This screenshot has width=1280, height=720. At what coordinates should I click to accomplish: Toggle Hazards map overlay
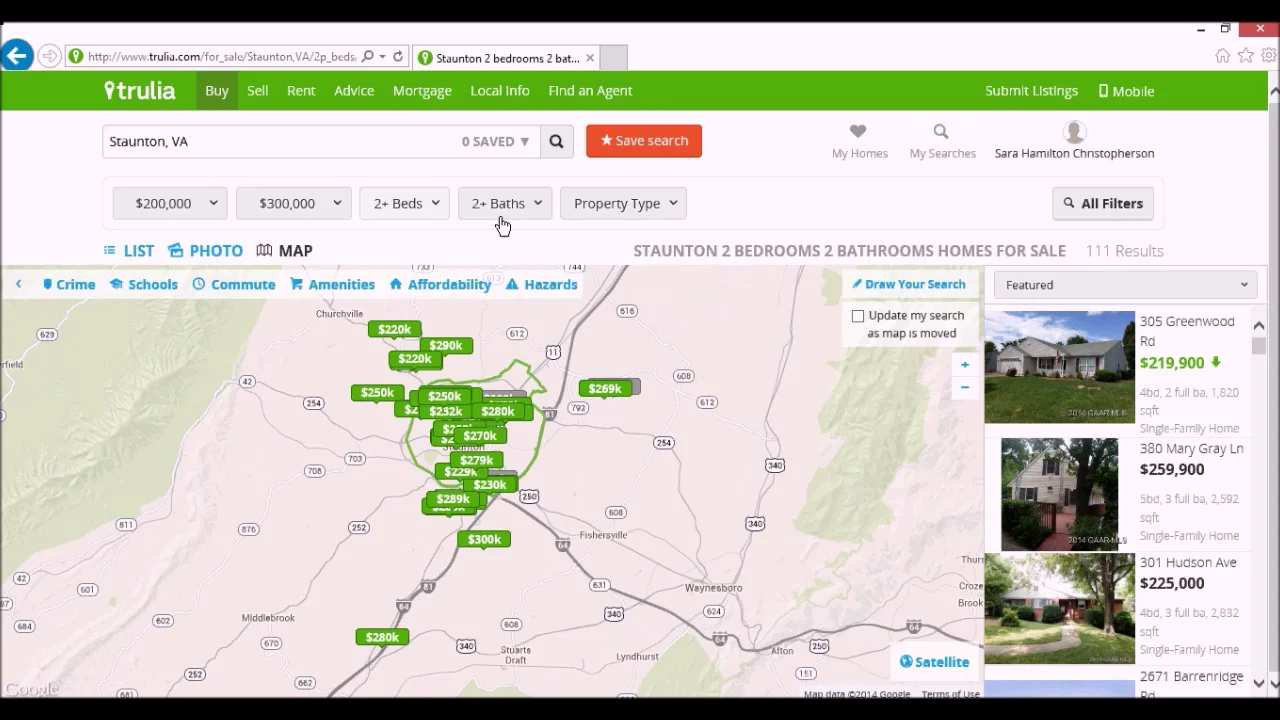[541, 285]
